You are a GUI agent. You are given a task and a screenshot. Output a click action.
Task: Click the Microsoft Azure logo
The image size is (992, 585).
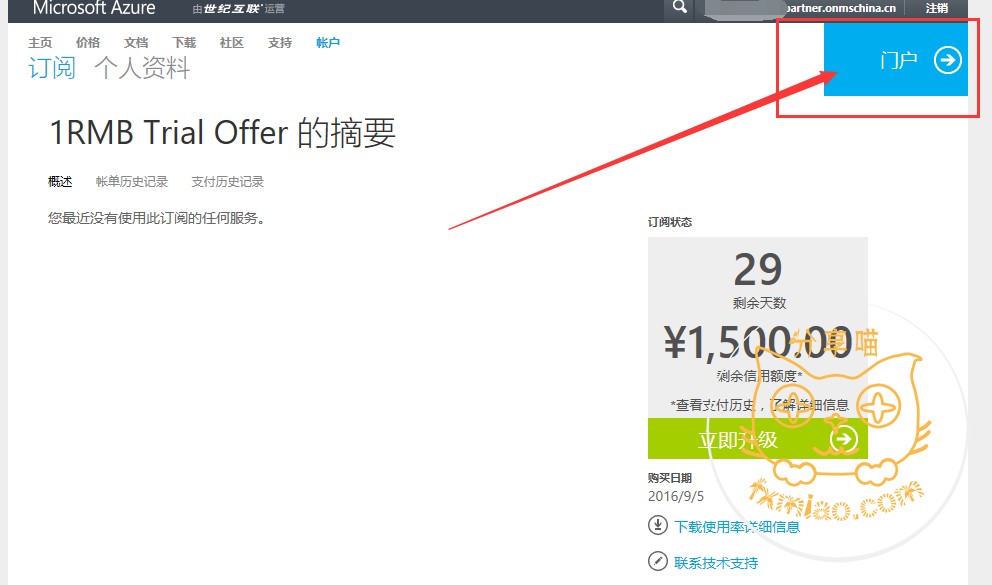pyautogui.click(x=94, y=8)
